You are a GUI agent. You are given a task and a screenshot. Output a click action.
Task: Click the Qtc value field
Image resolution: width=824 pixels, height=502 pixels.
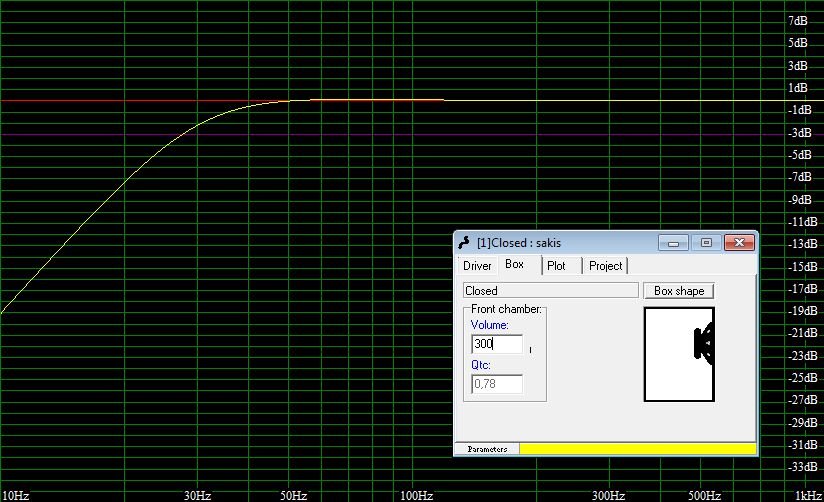[x=497, y=384]
